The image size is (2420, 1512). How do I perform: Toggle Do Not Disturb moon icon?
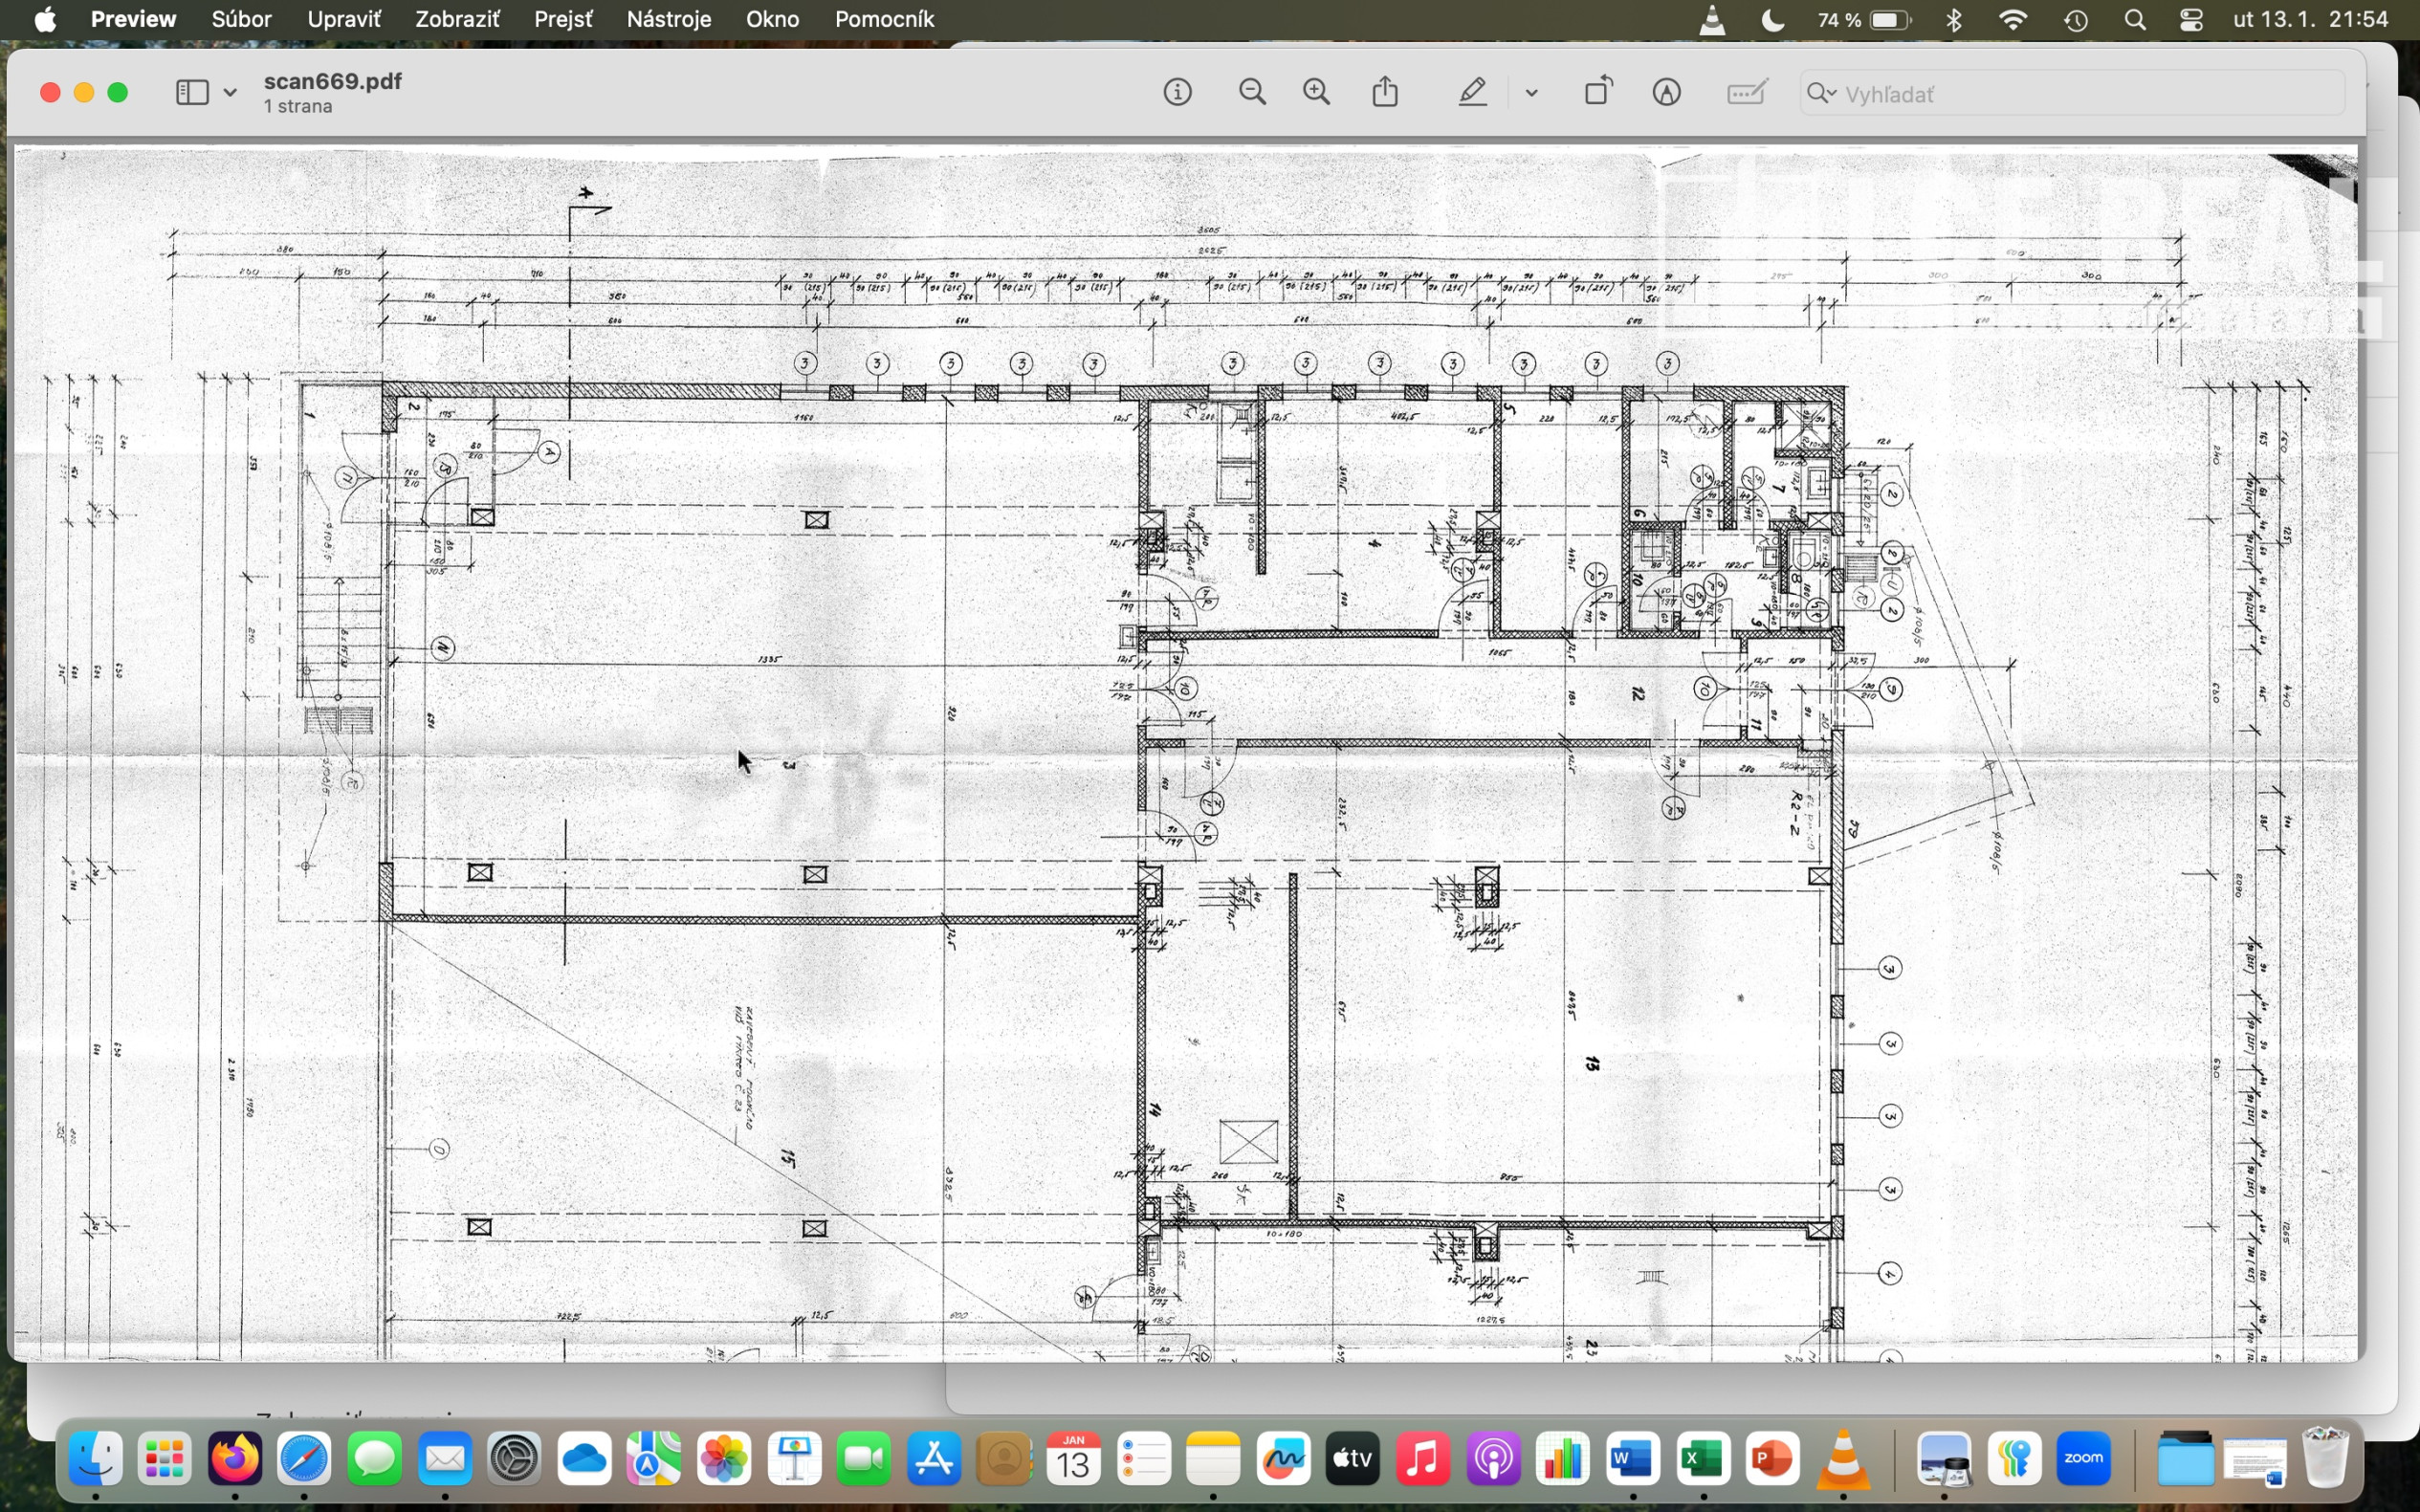[1772, 20]
